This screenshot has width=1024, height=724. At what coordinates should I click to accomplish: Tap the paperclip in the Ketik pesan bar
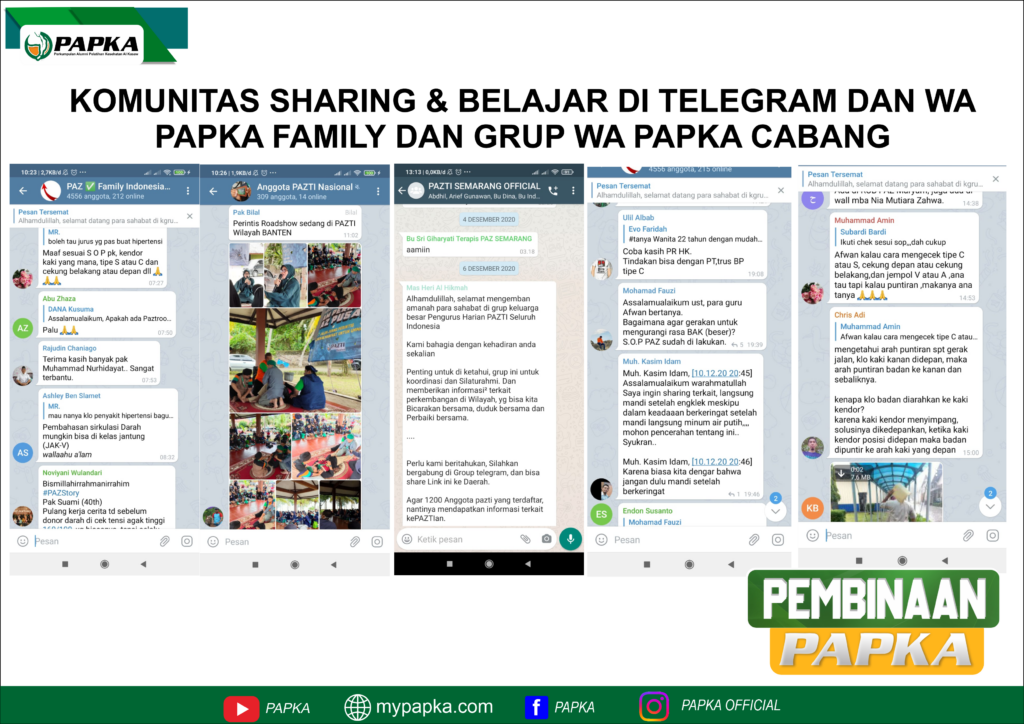pos(526,539)
